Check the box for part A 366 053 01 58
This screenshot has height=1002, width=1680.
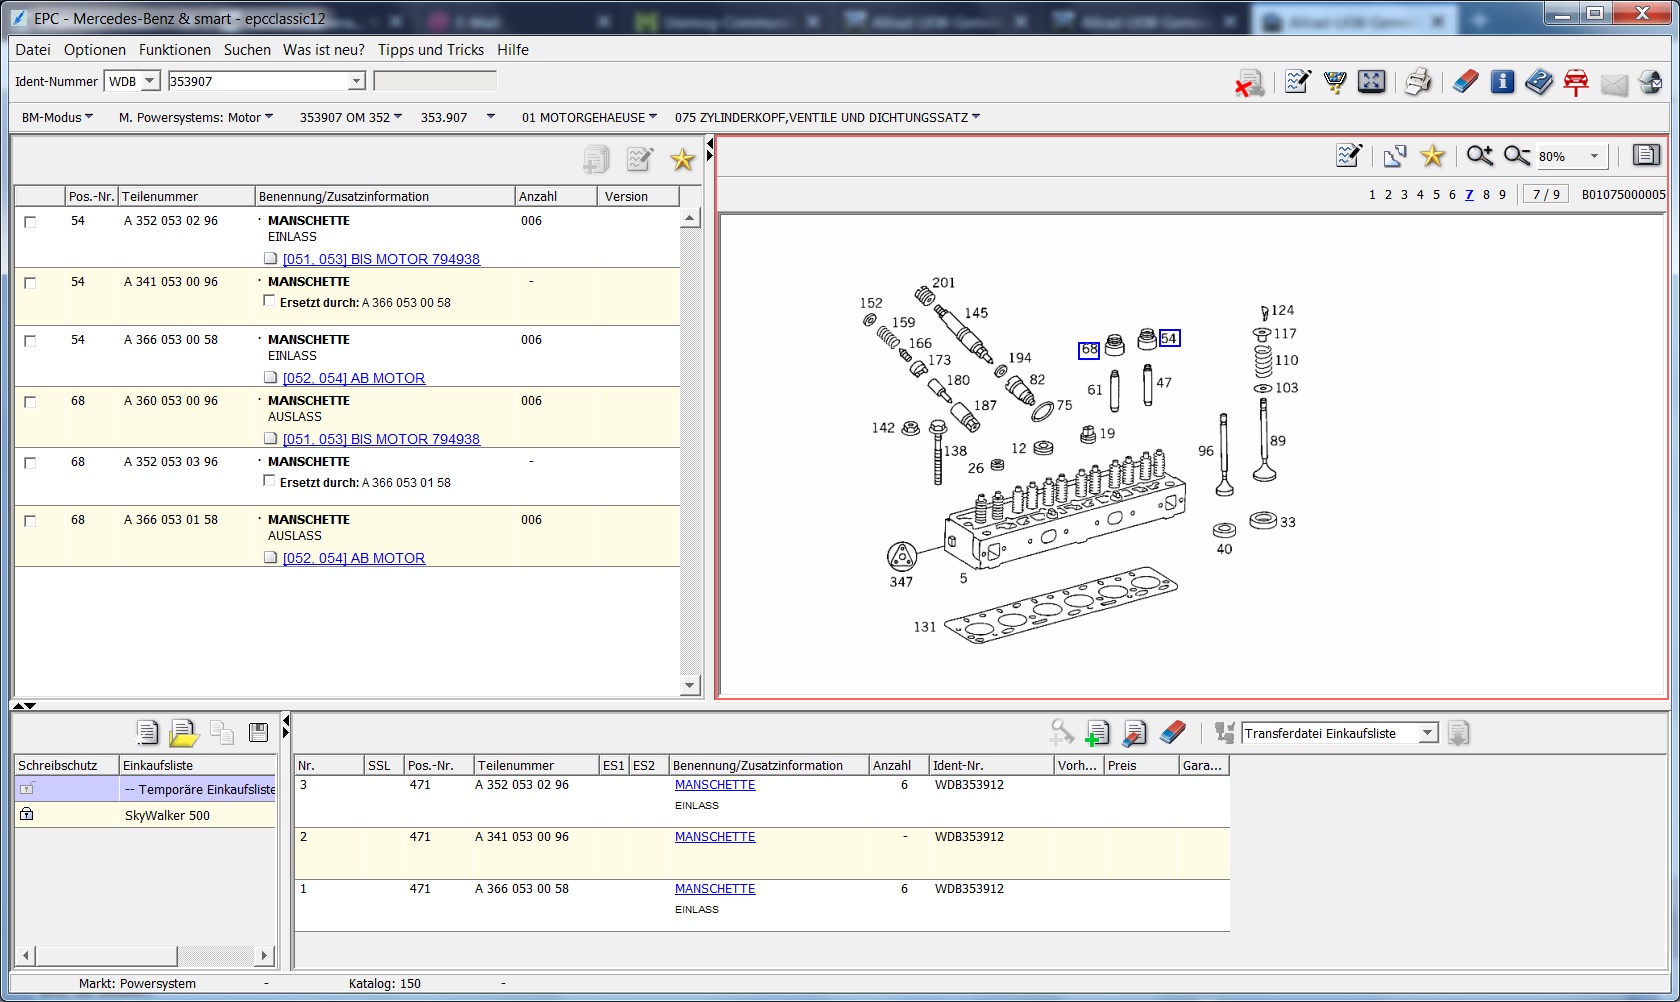pos(30,521)
